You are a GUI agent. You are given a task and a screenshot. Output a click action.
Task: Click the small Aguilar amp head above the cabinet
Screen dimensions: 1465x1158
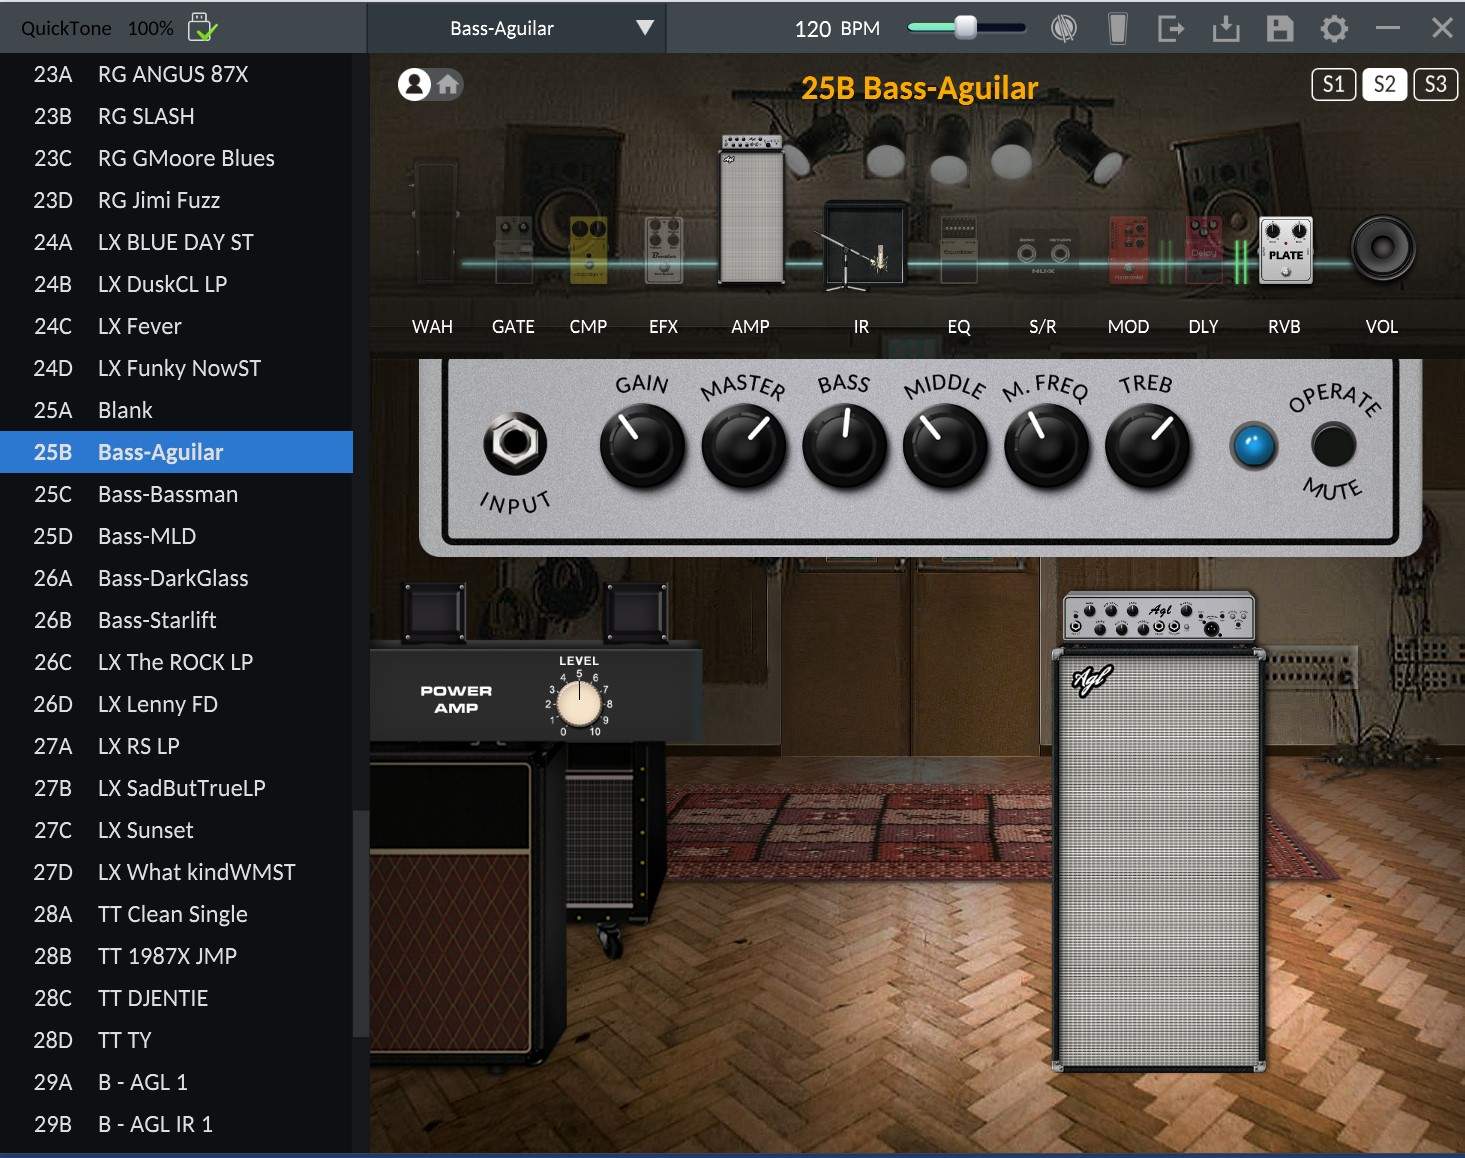tap(1158, 616)
